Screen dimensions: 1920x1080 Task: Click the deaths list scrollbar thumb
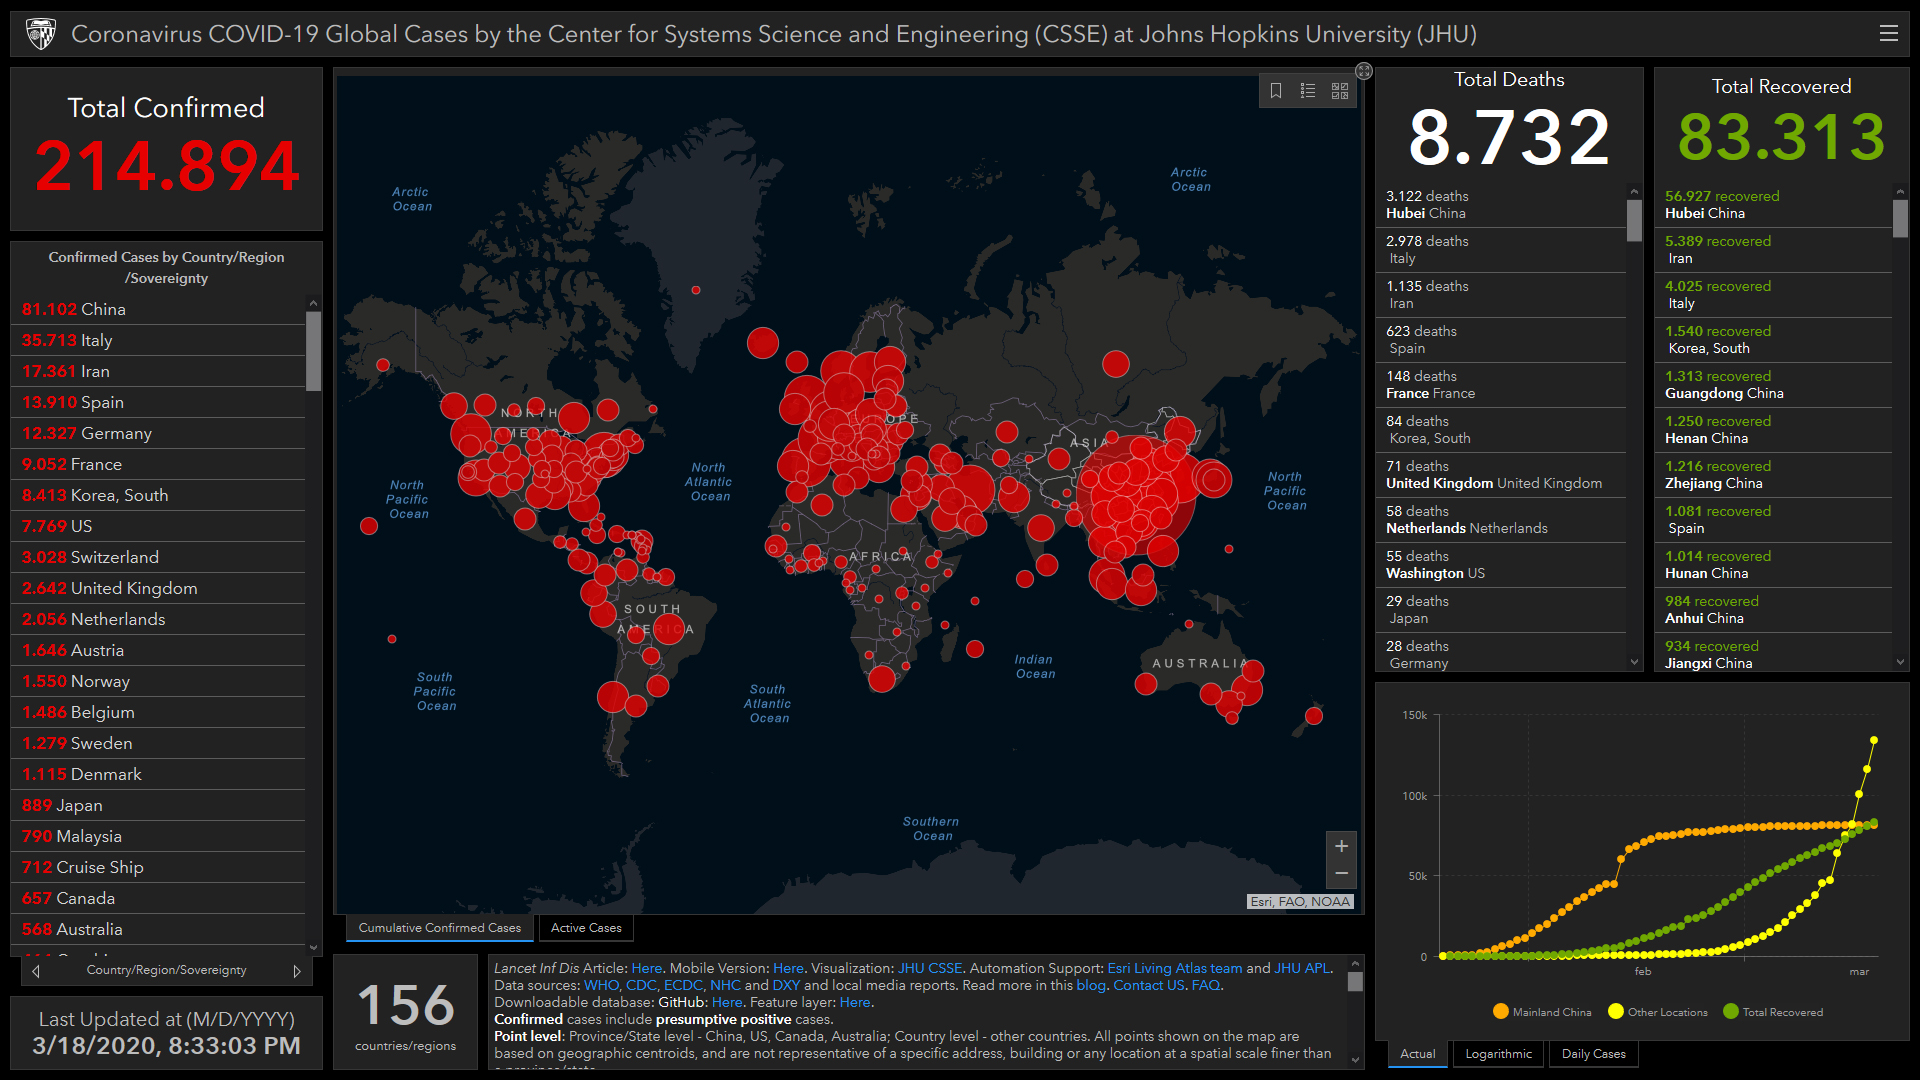1634,220
